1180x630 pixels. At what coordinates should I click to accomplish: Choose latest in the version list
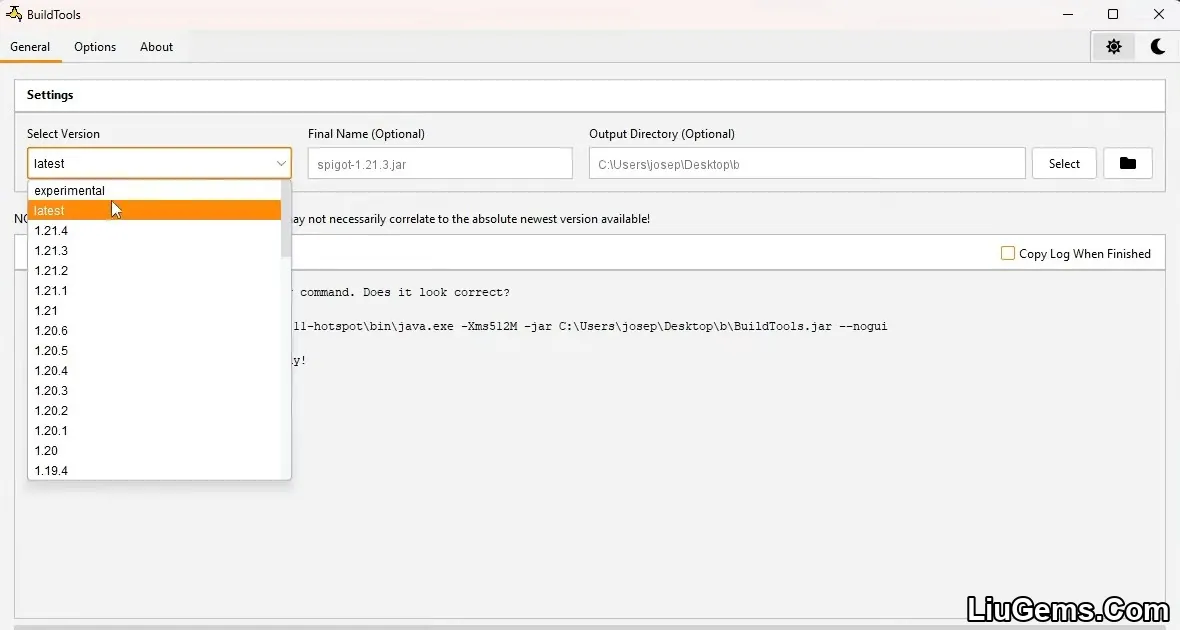click(x=154, y=211)
